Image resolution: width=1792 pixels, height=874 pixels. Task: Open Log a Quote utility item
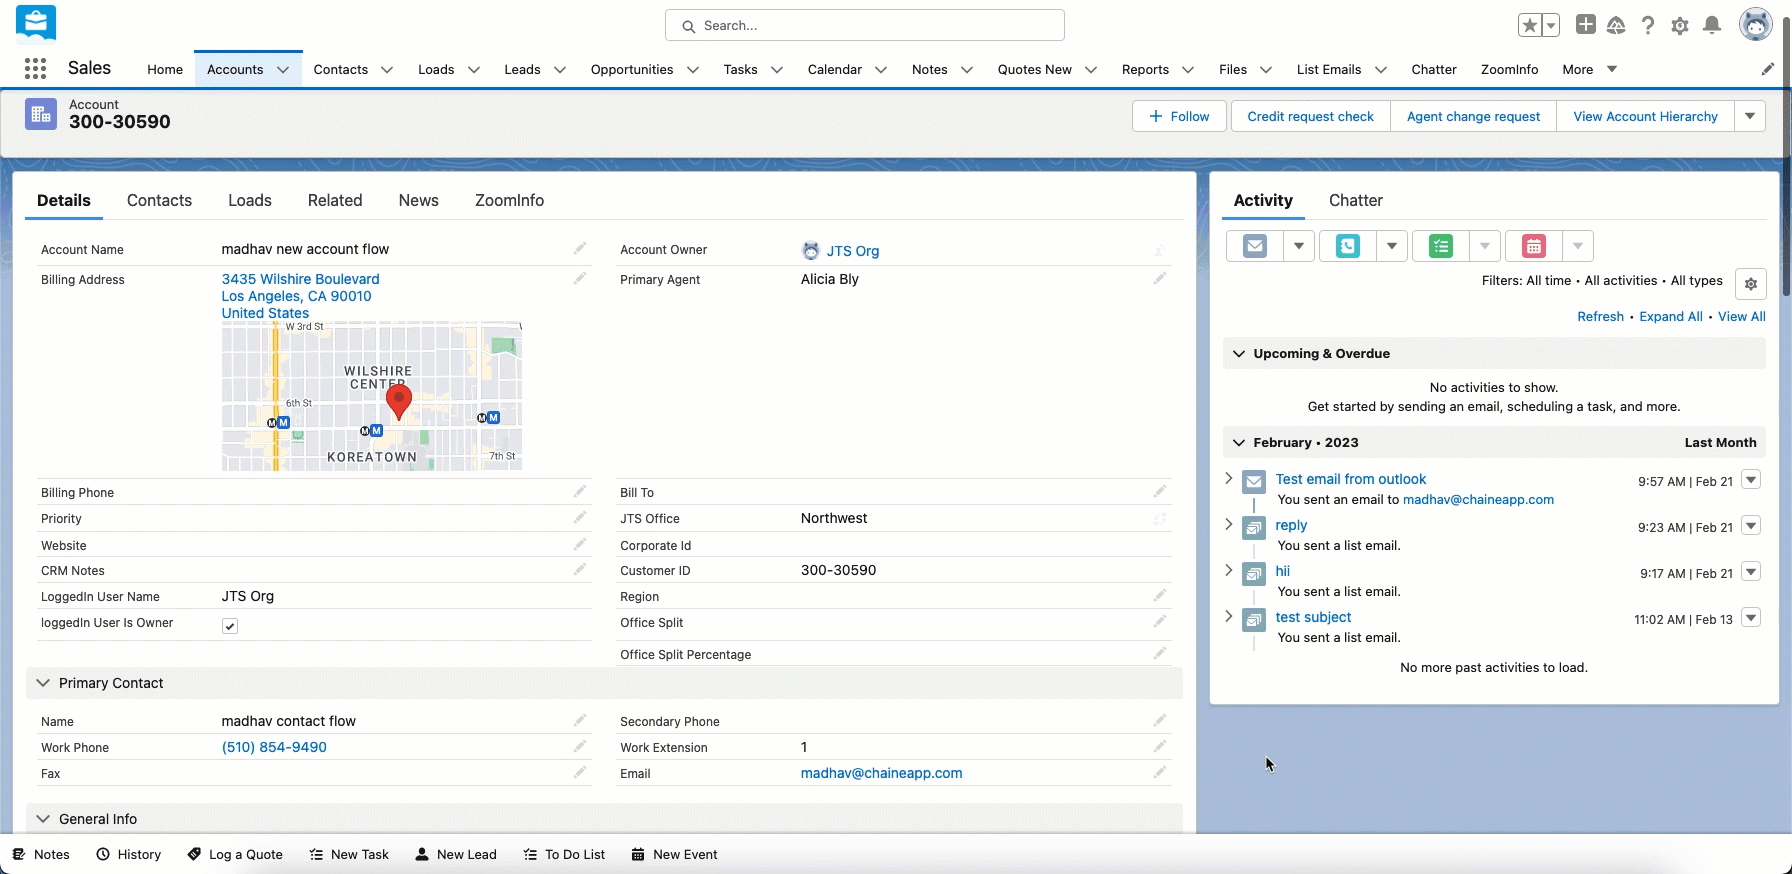[x=235, y=854]
